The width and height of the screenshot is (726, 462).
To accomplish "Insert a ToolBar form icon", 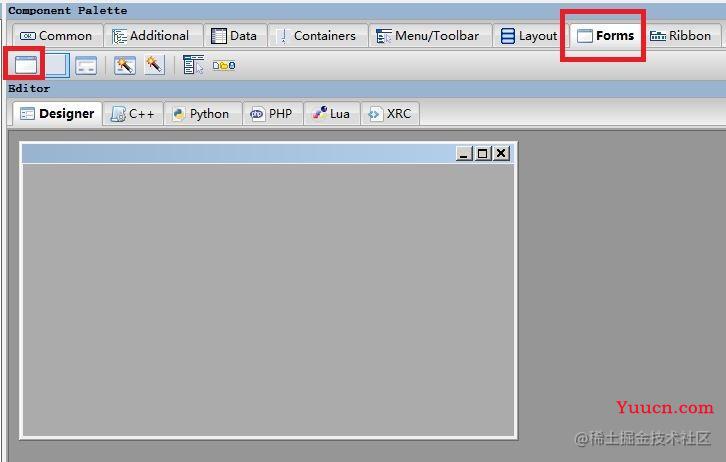I will tap(224, 65).
